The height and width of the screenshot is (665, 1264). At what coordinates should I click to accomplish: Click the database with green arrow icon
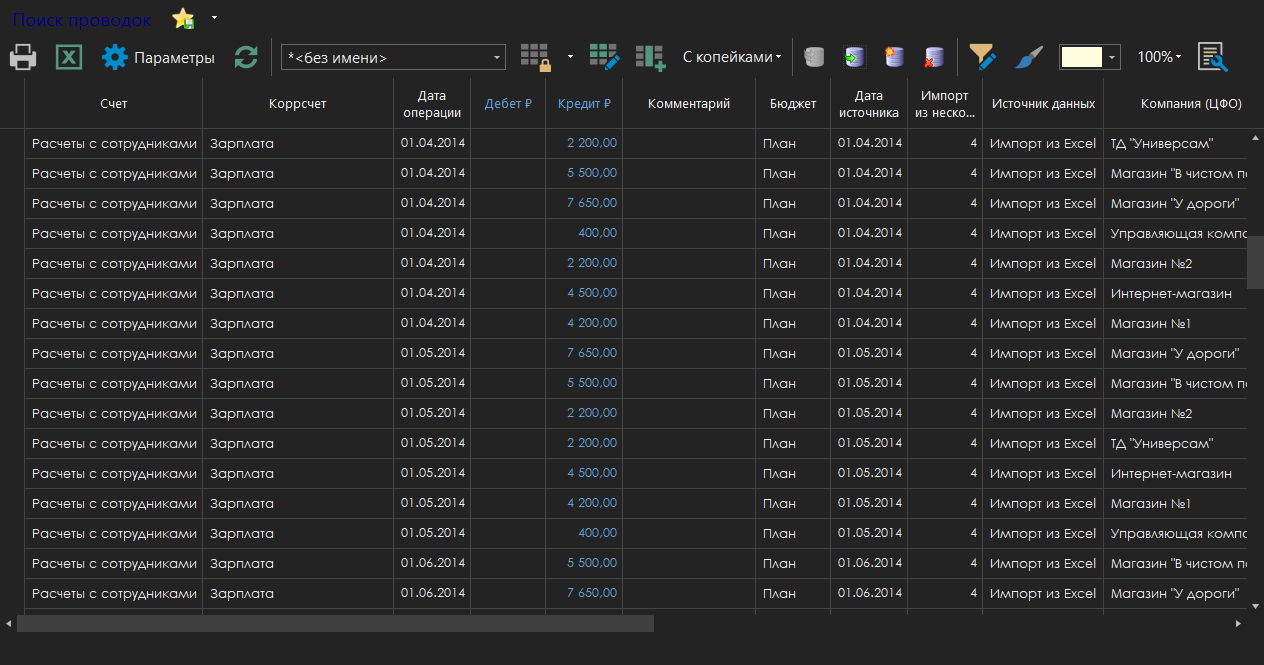click(854, 58)
